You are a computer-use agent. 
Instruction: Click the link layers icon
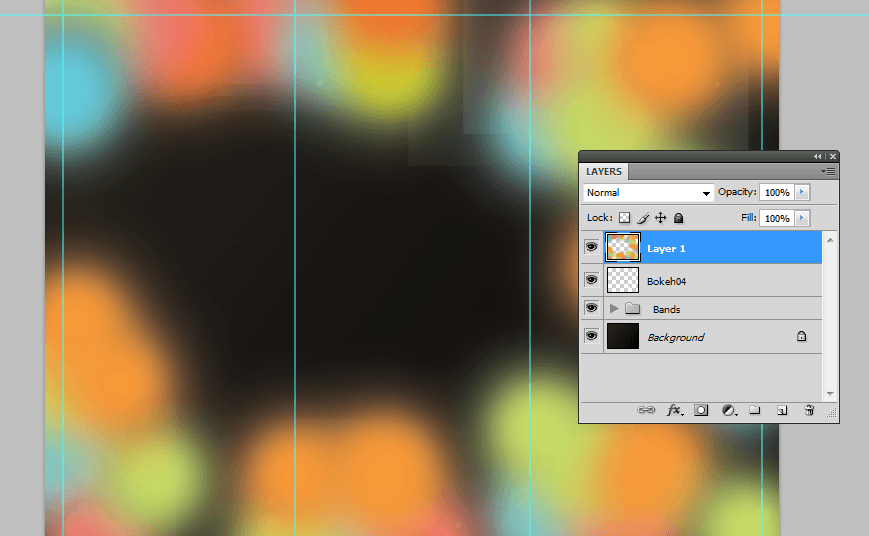647,410
